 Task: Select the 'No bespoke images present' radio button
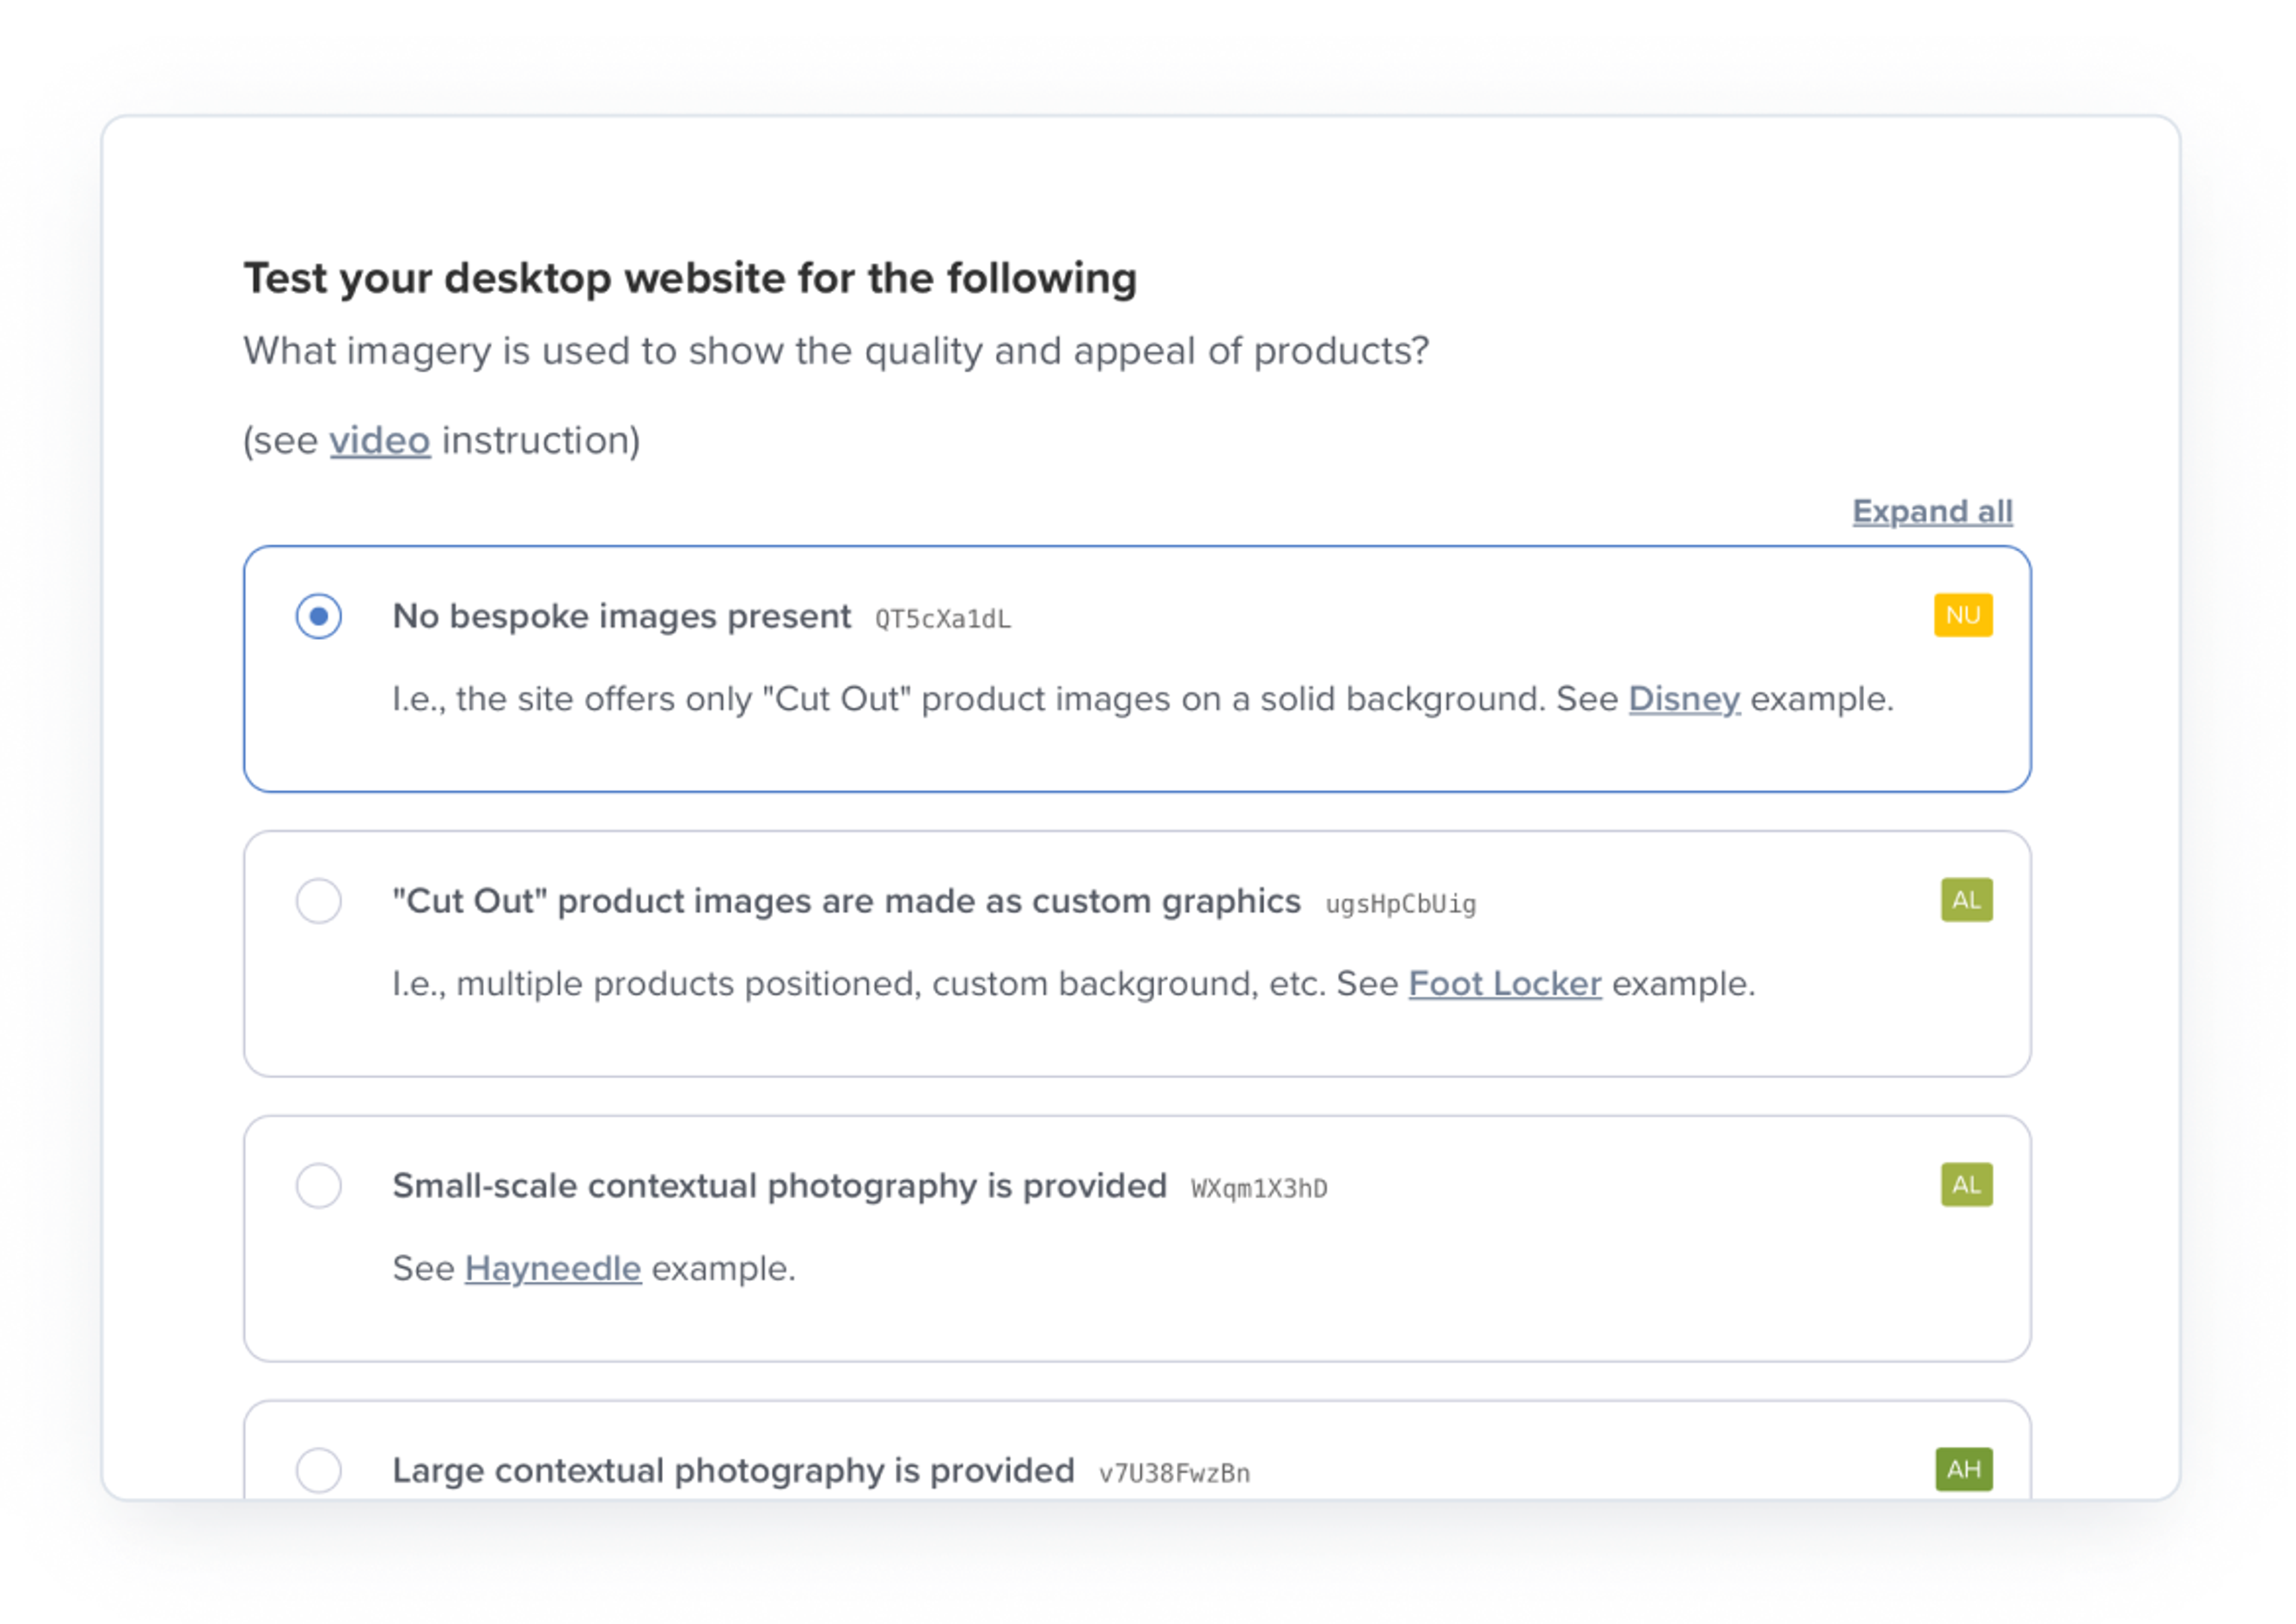coord(318,616)
